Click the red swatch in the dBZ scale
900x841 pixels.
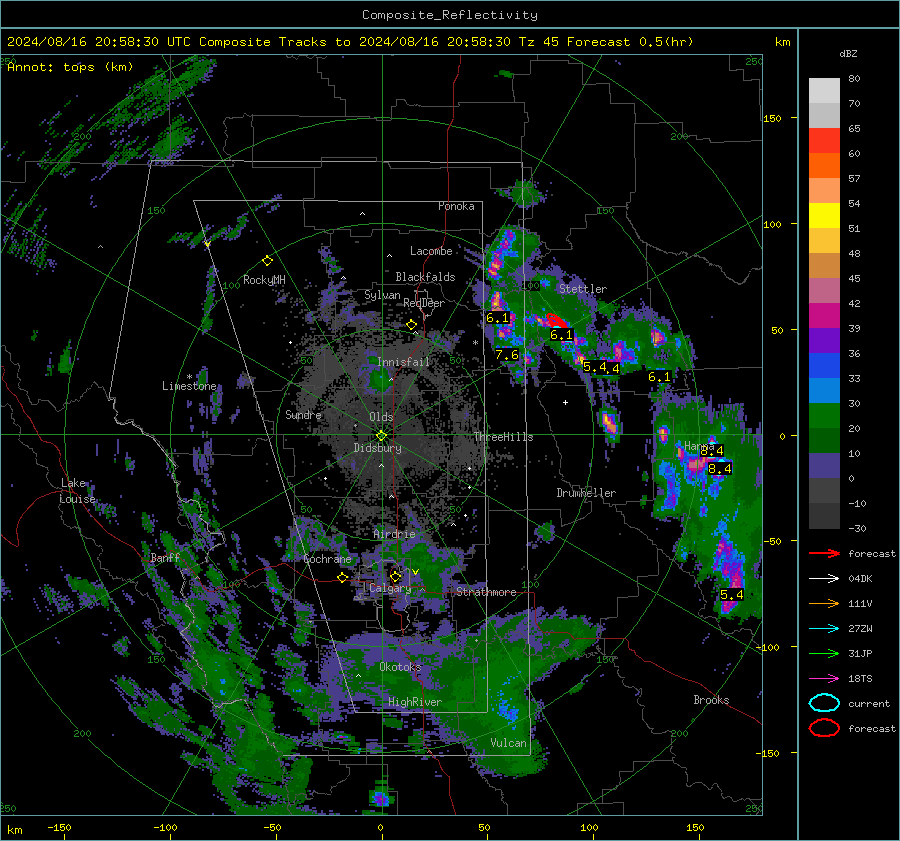pyautogui.click(x=824, y=140)
